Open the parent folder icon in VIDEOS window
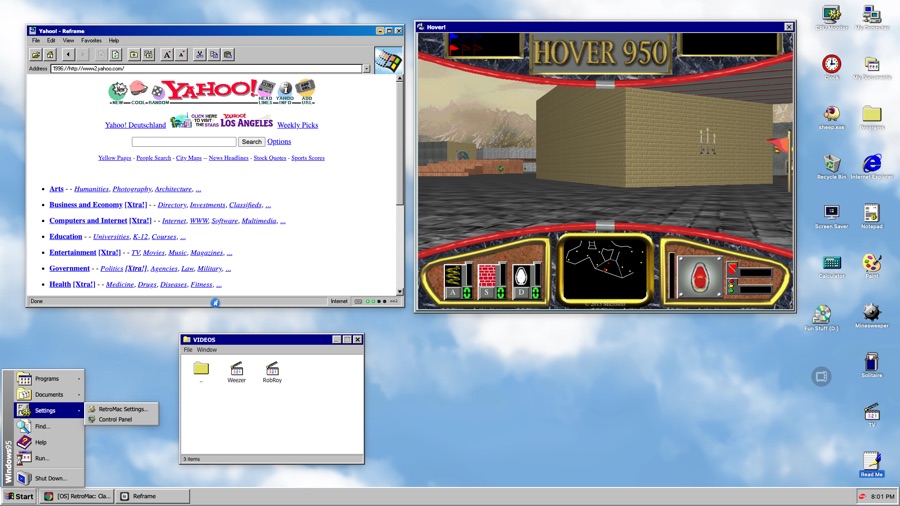The width and height of the screenshot is (900, 506). (201, 371)
